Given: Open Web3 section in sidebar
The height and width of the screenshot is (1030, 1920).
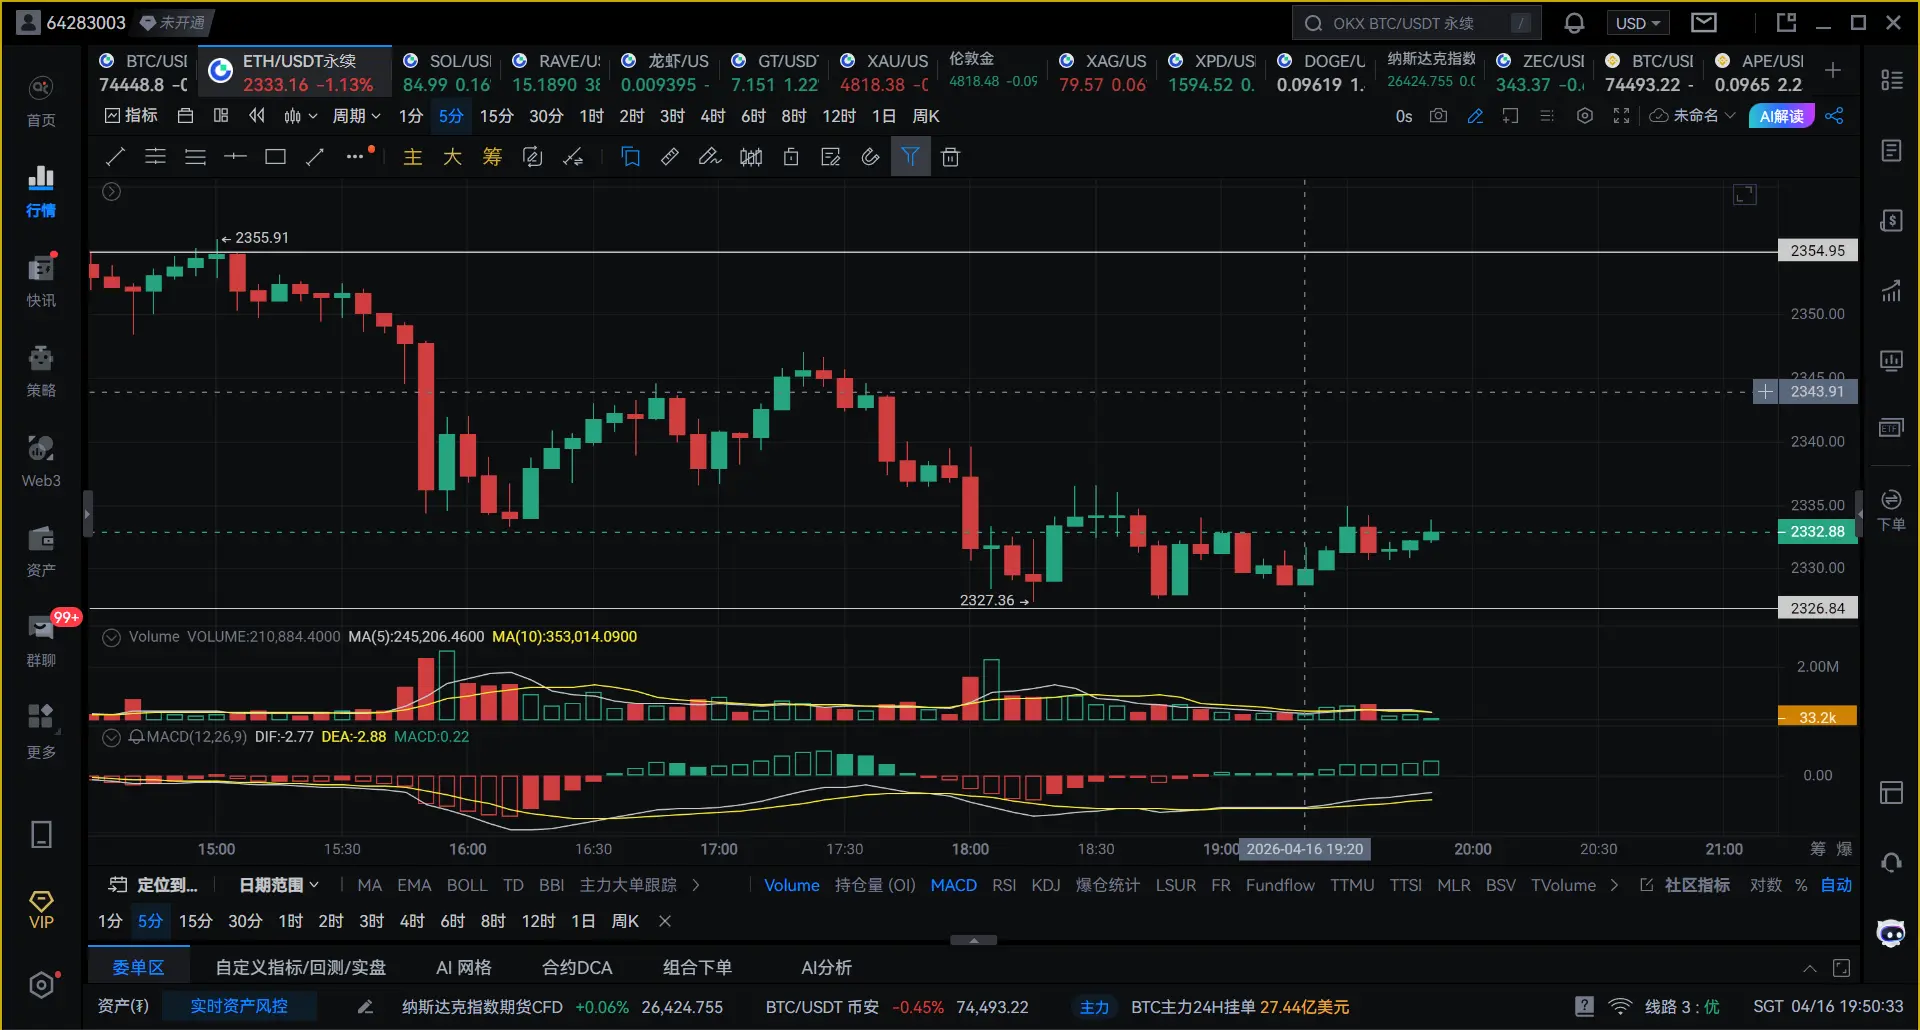Looking at the screenshot, I should 41,461.
